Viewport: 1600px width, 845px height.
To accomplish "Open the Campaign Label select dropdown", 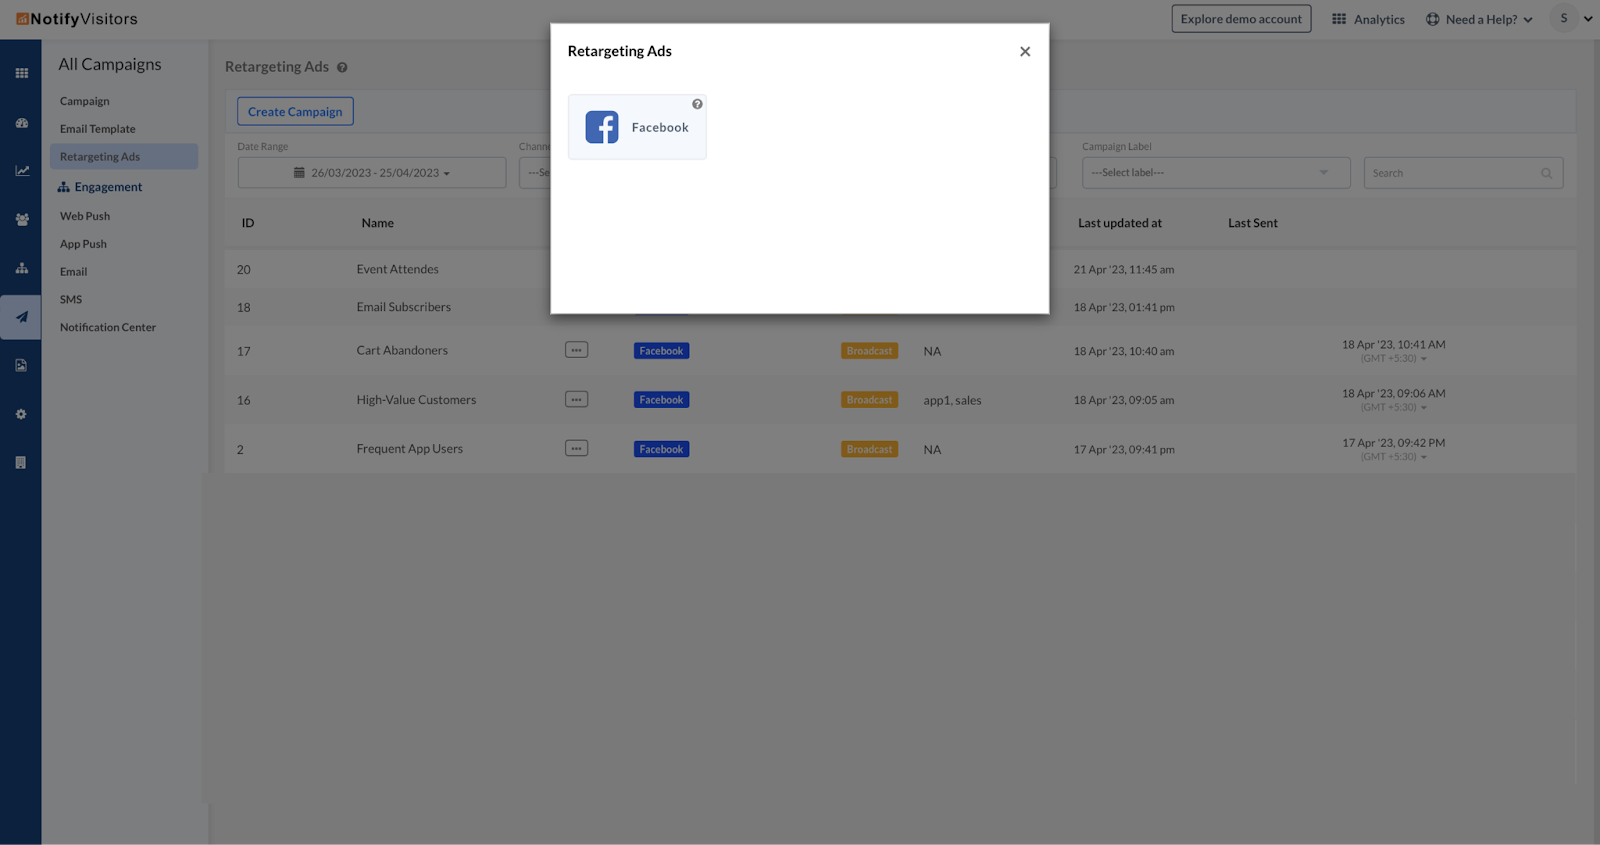I will pyautogui.click(x=1215, y=173).
